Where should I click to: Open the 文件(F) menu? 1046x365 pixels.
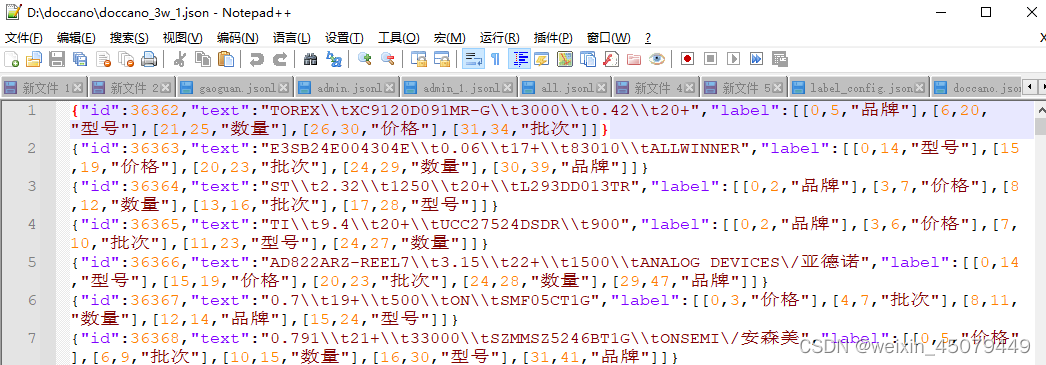[24, 38]
